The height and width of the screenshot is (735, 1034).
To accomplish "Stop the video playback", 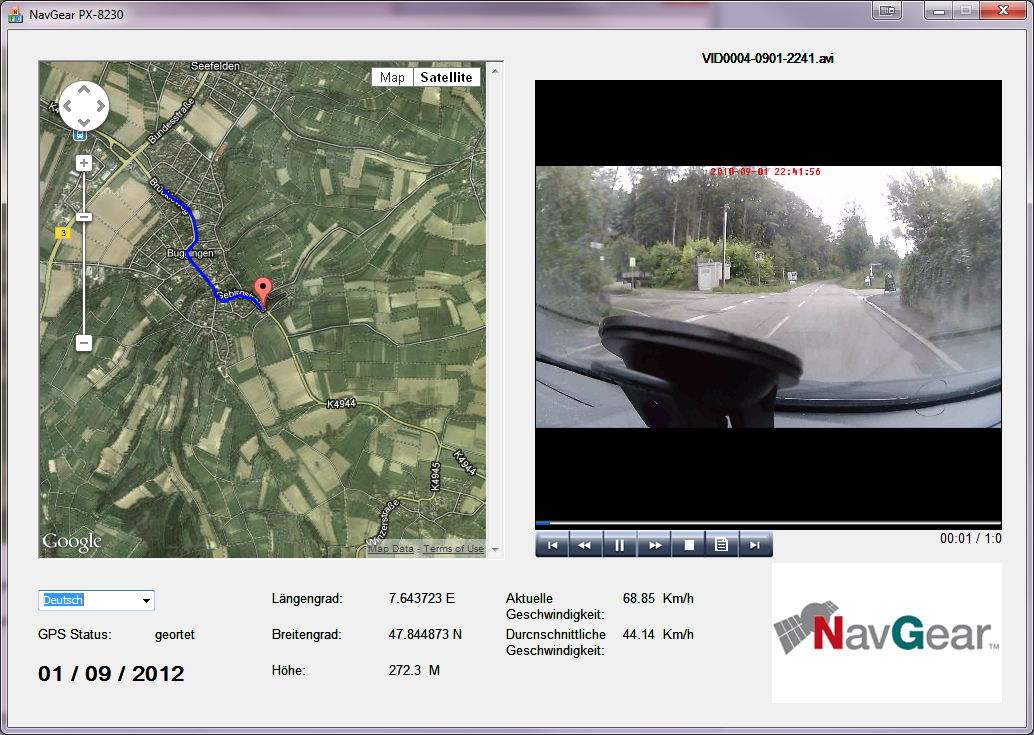I will 688,545.
